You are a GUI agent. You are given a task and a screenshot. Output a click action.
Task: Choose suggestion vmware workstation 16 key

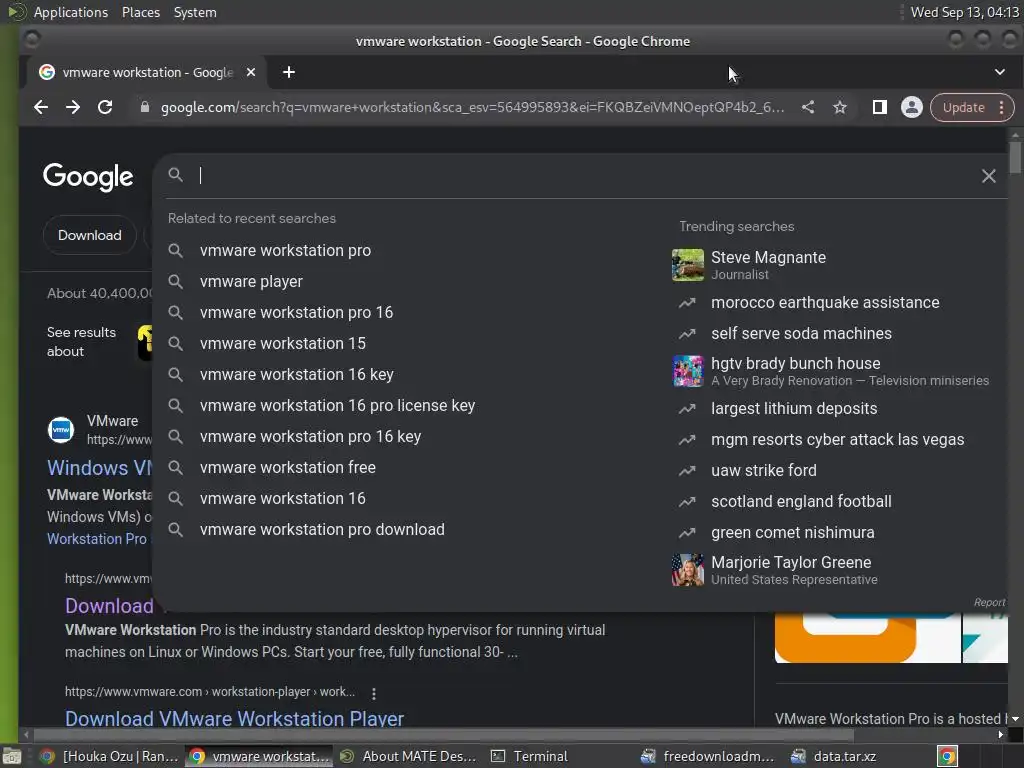point(296,375)
